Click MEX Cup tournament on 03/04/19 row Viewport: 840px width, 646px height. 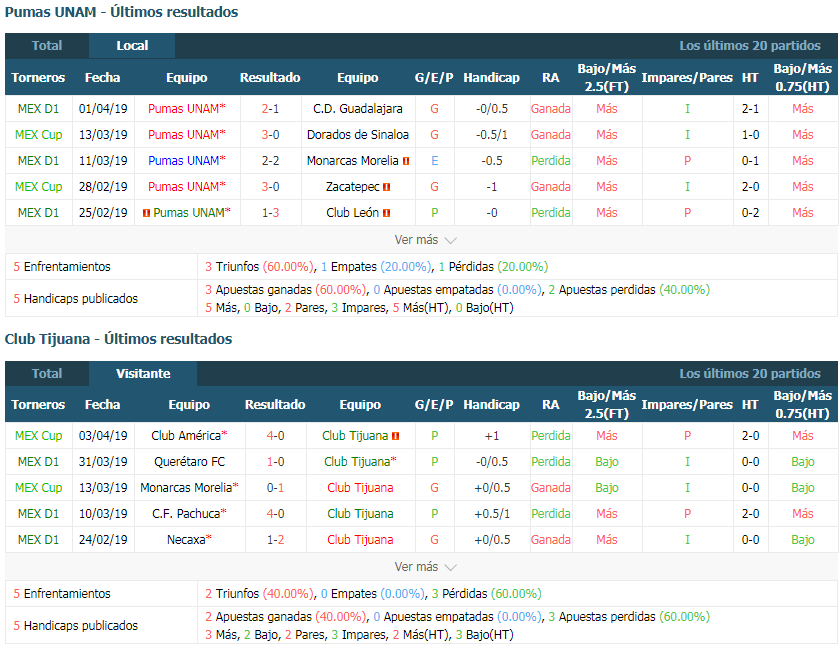click(39, 435)
